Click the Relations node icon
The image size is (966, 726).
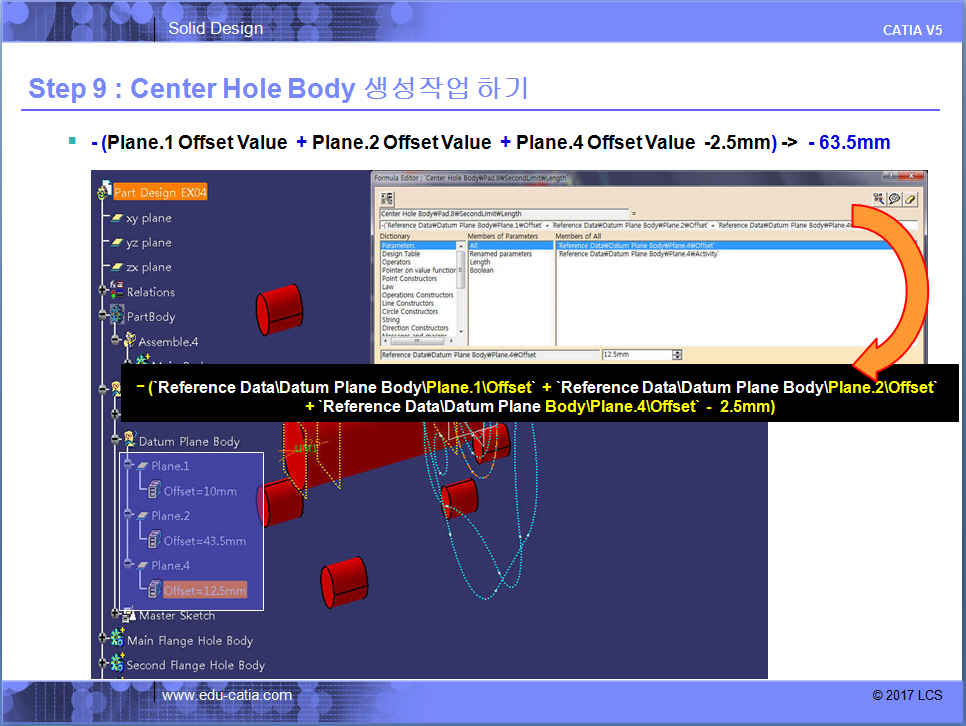pyautogui.click(x=116, y=292)
